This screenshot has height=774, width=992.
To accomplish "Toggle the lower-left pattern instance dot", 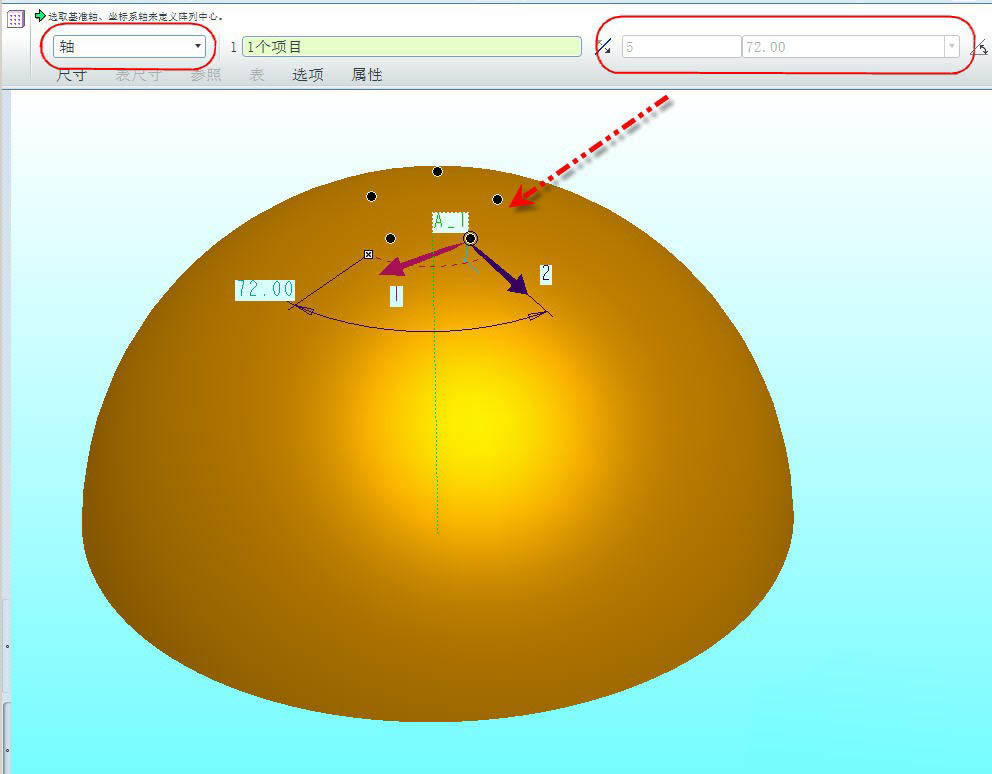I will [390, 239].
